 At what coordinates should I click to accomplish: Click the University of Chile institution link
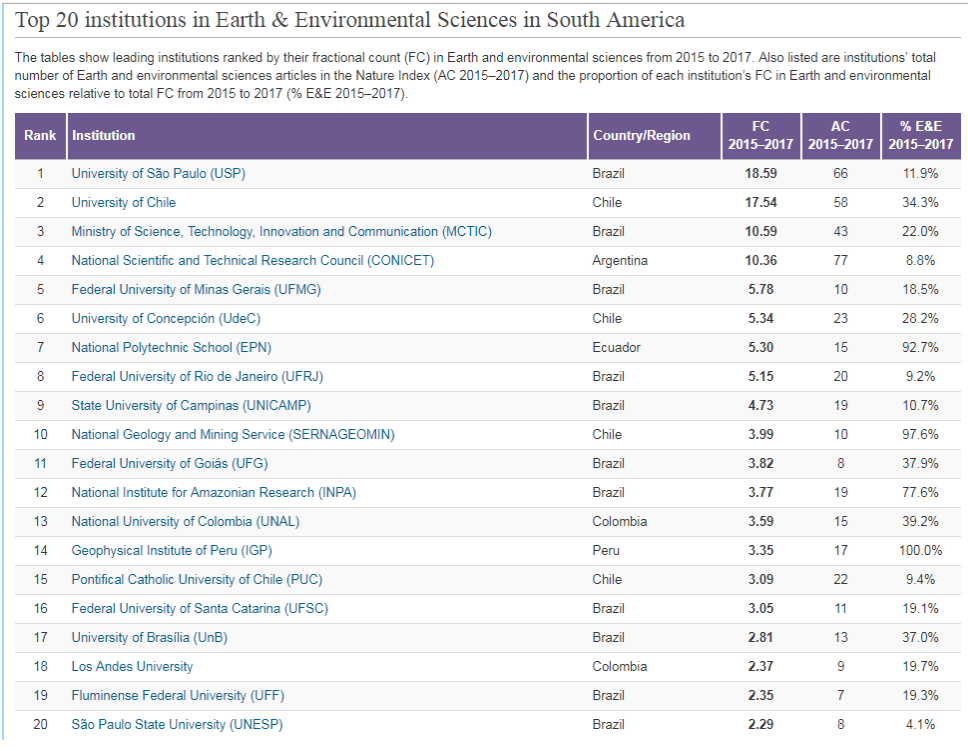tap(123, 202)
